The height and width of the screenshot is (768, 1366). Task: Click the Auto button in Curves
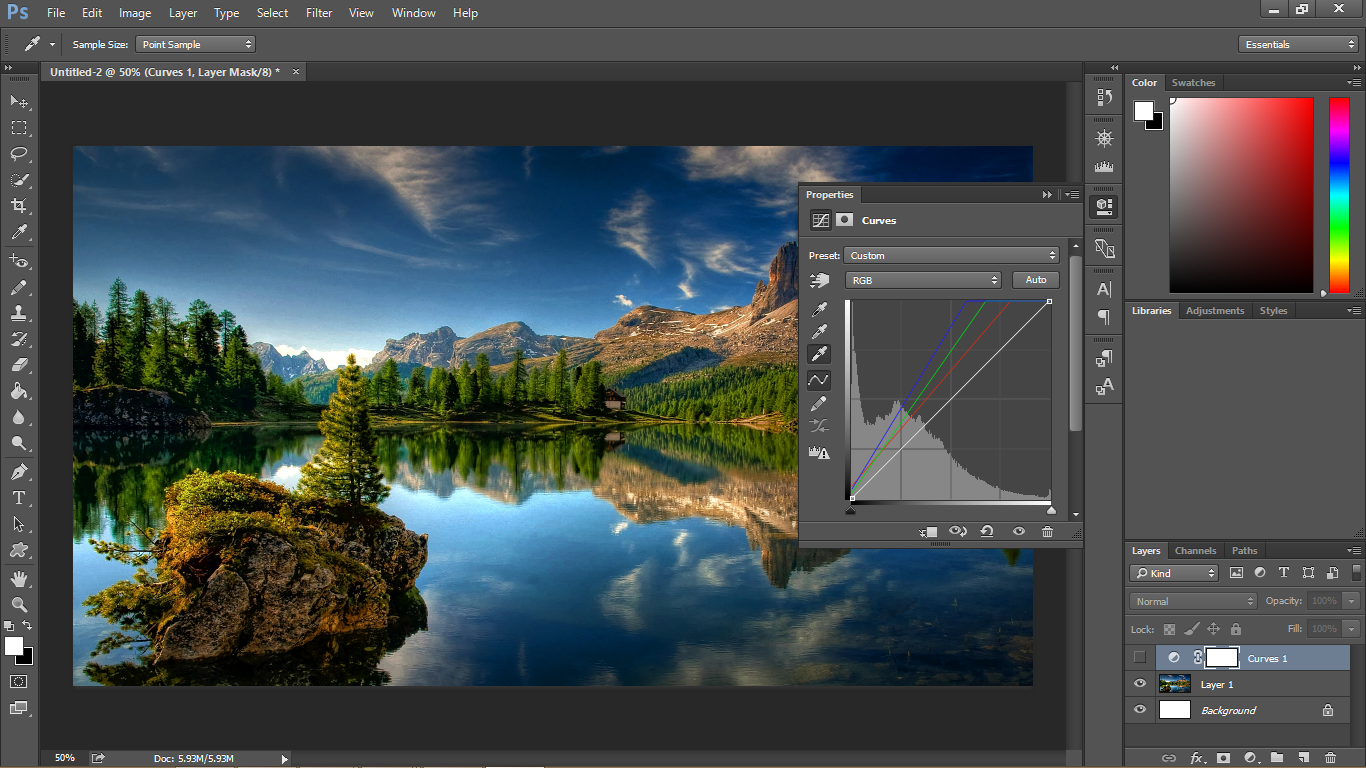1036,281
